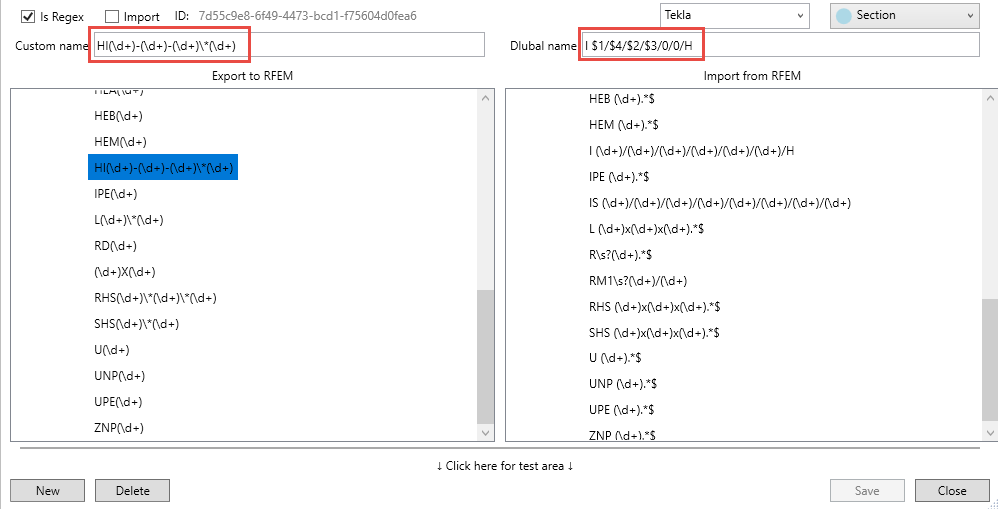998x509 pixels.
Task: Uncheck the Is Regex checkbox
Action: tap(28, 17)
